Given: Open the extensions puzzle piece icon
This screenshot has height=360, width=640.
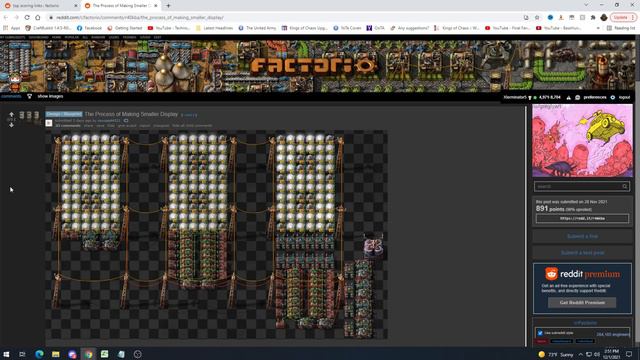Looking at the screenshot, I should tap(593, 18).
